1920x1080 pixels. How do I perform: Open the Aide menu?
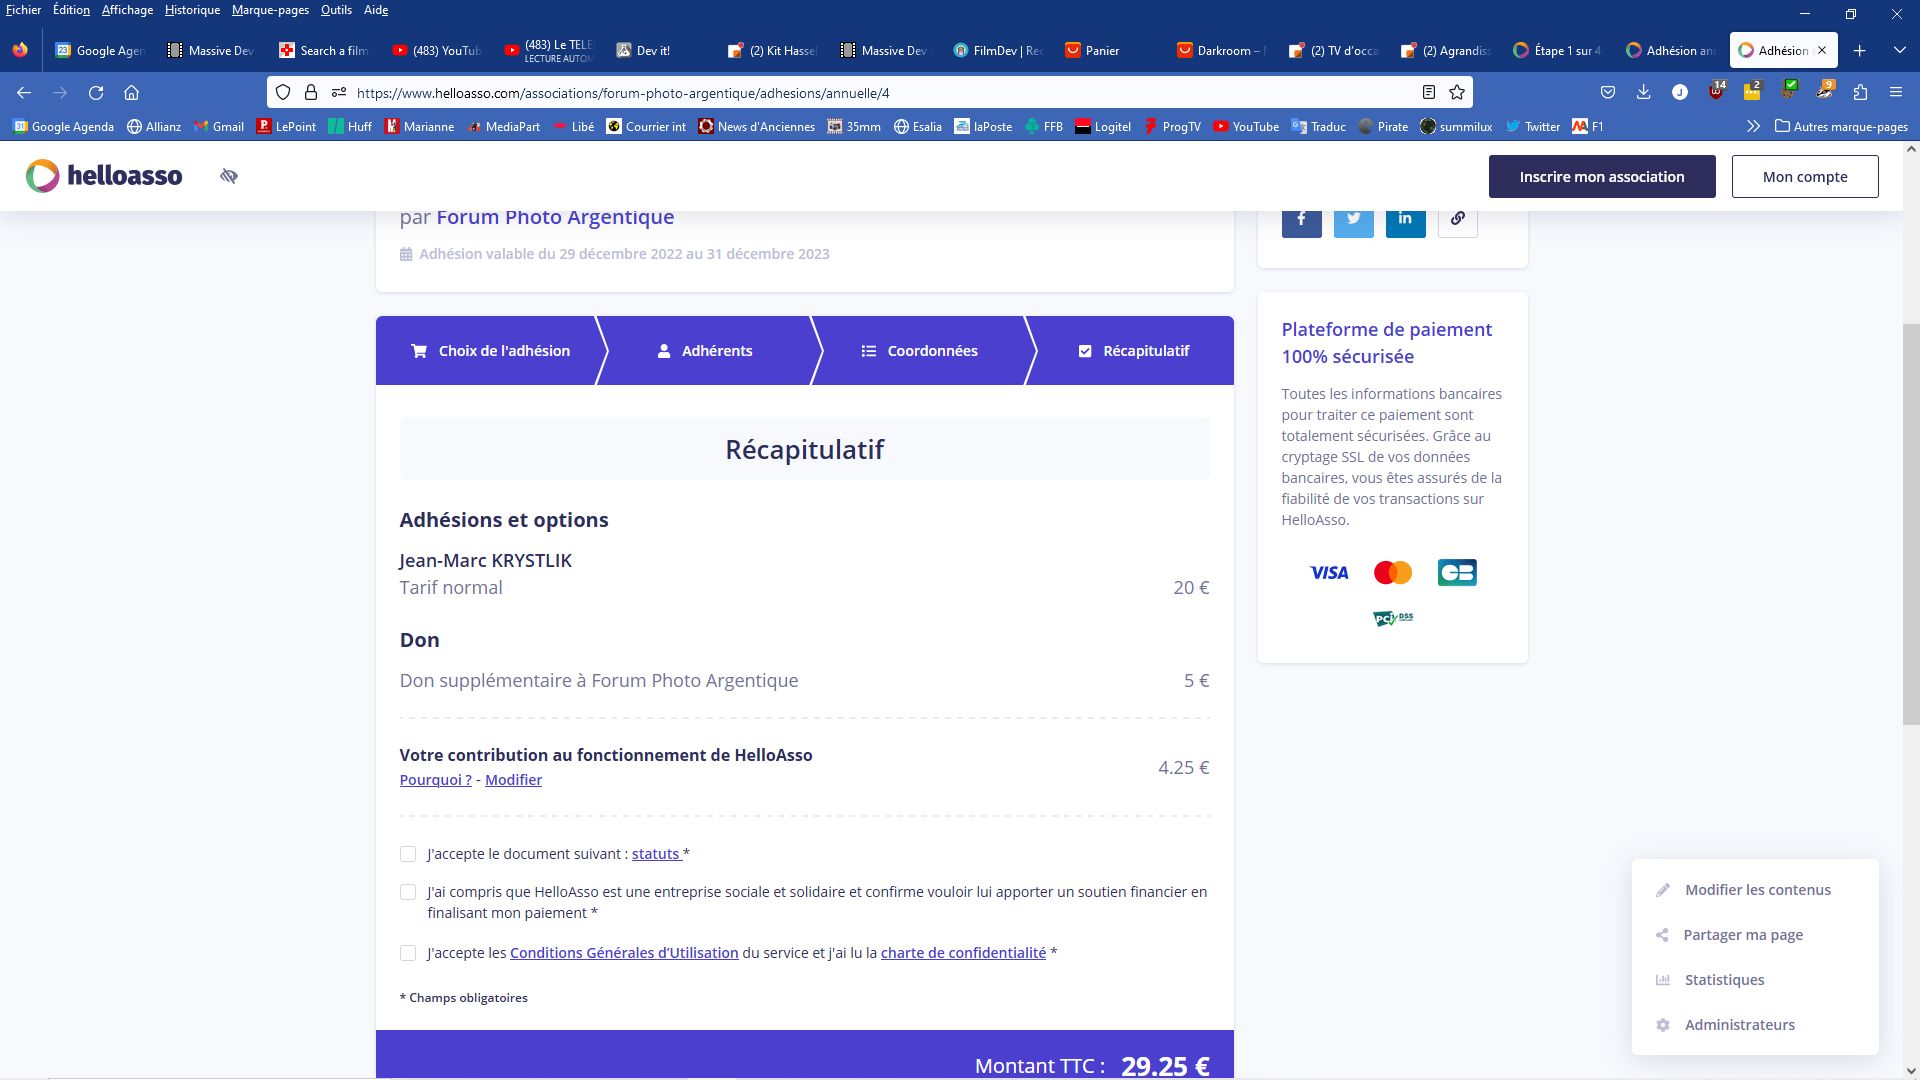click(376, 10)
